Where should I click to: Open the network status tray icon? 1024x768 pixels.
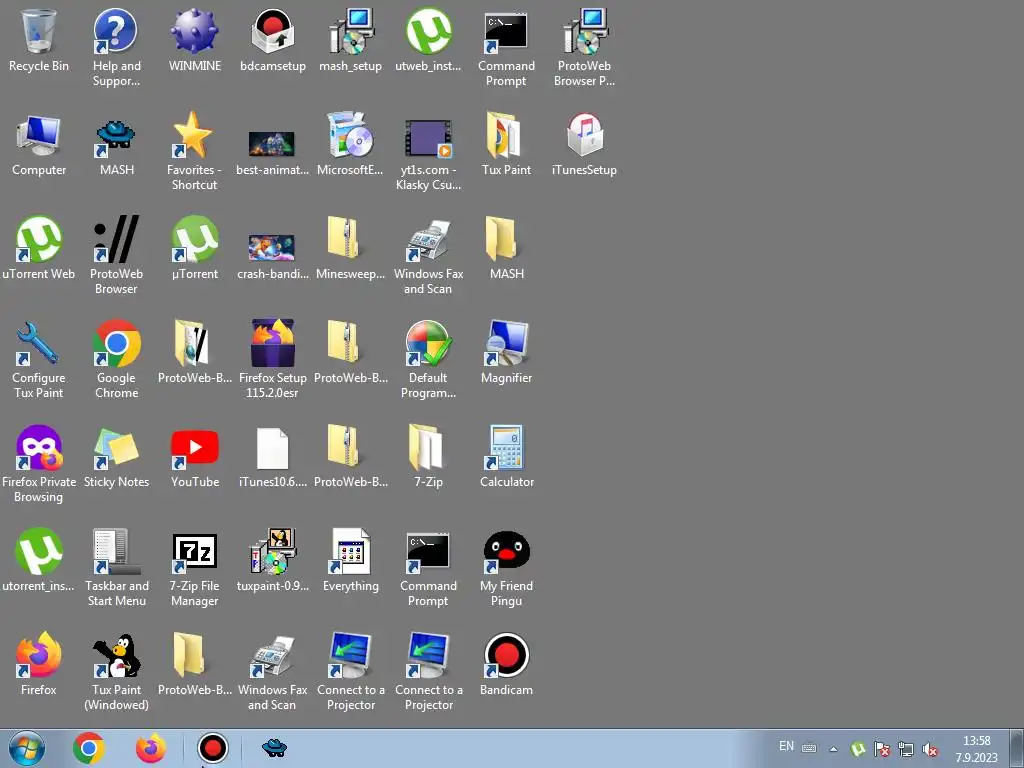[x=906, y=749]
